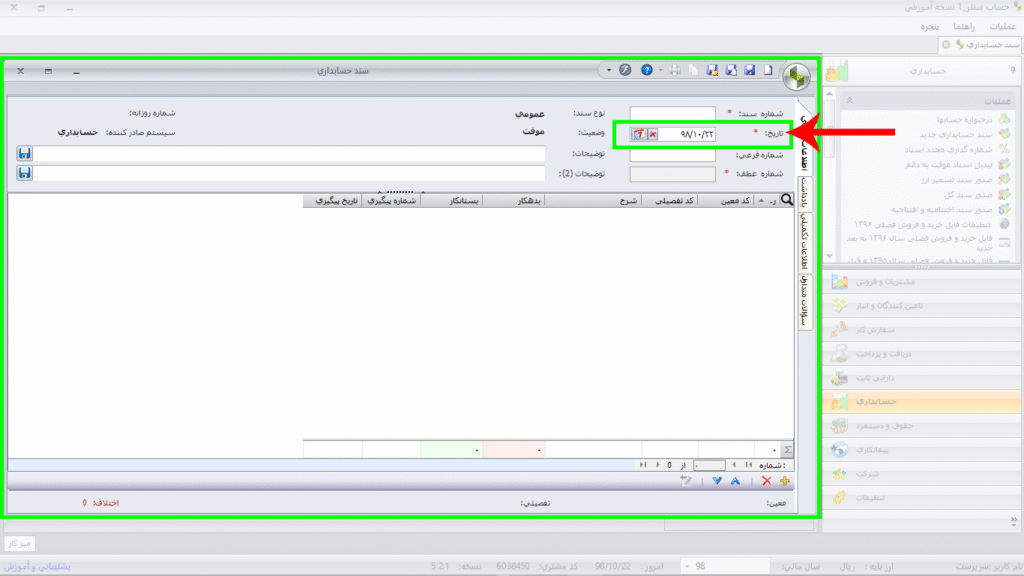This screenshot has width=1024, height=576.
Task: Open the calendar picker beside the date
Action: (x=639, y=134)
